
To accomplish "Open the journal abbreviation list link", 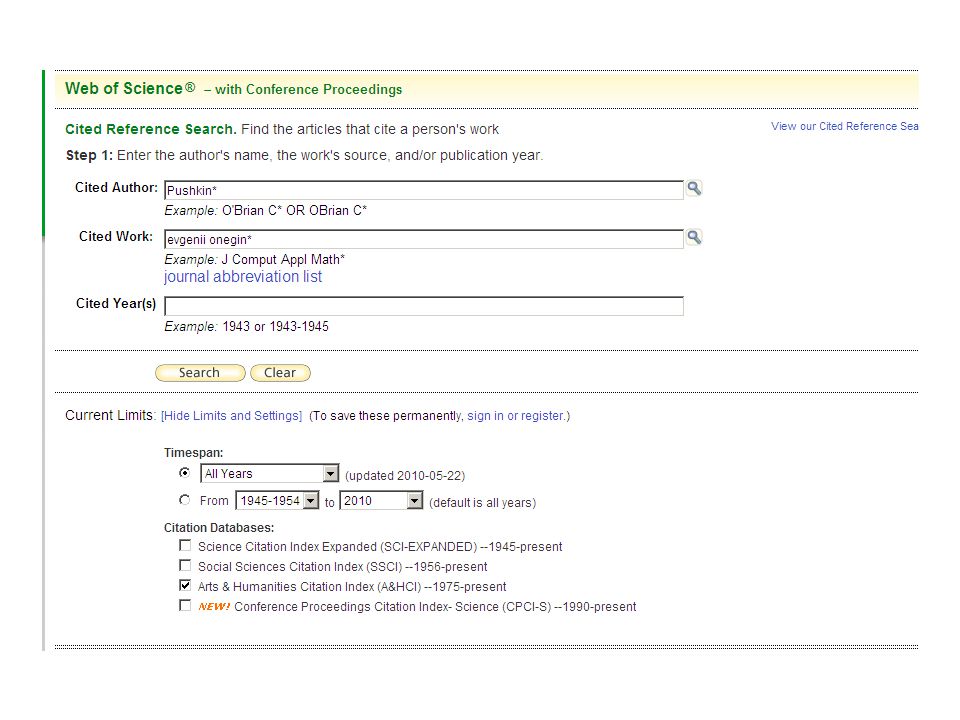I will click(242, 277).
